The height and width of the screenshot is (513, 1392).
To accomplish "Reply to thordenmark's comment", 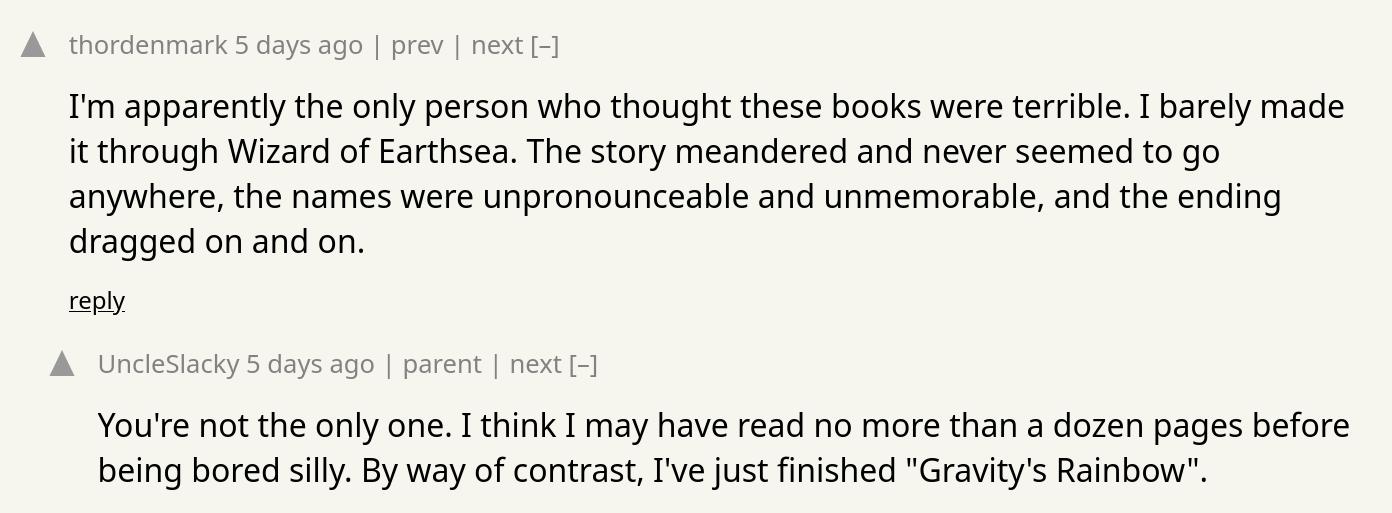I will tap(97, 300).
